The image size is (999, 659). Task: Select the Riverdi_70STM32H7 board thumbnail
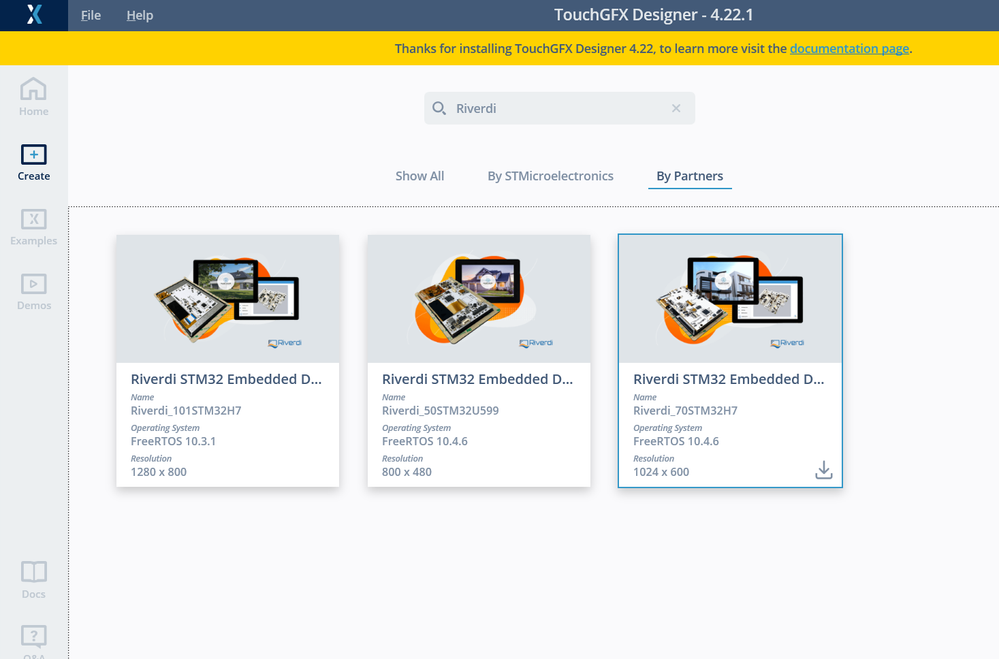tap(730, 299)
